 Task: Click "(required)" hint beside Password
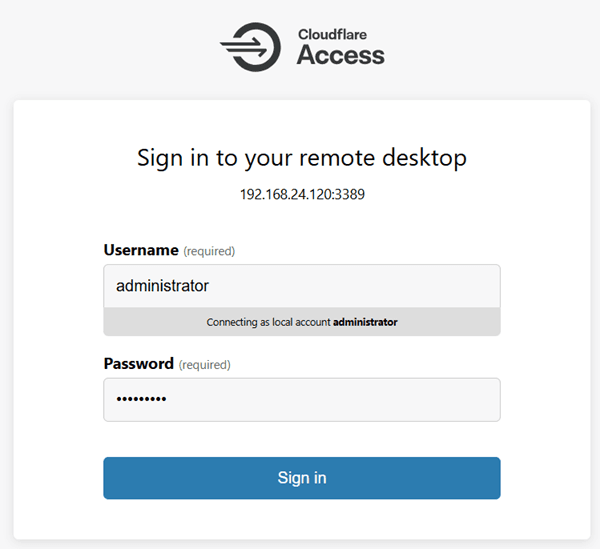(x=204, y=365)
